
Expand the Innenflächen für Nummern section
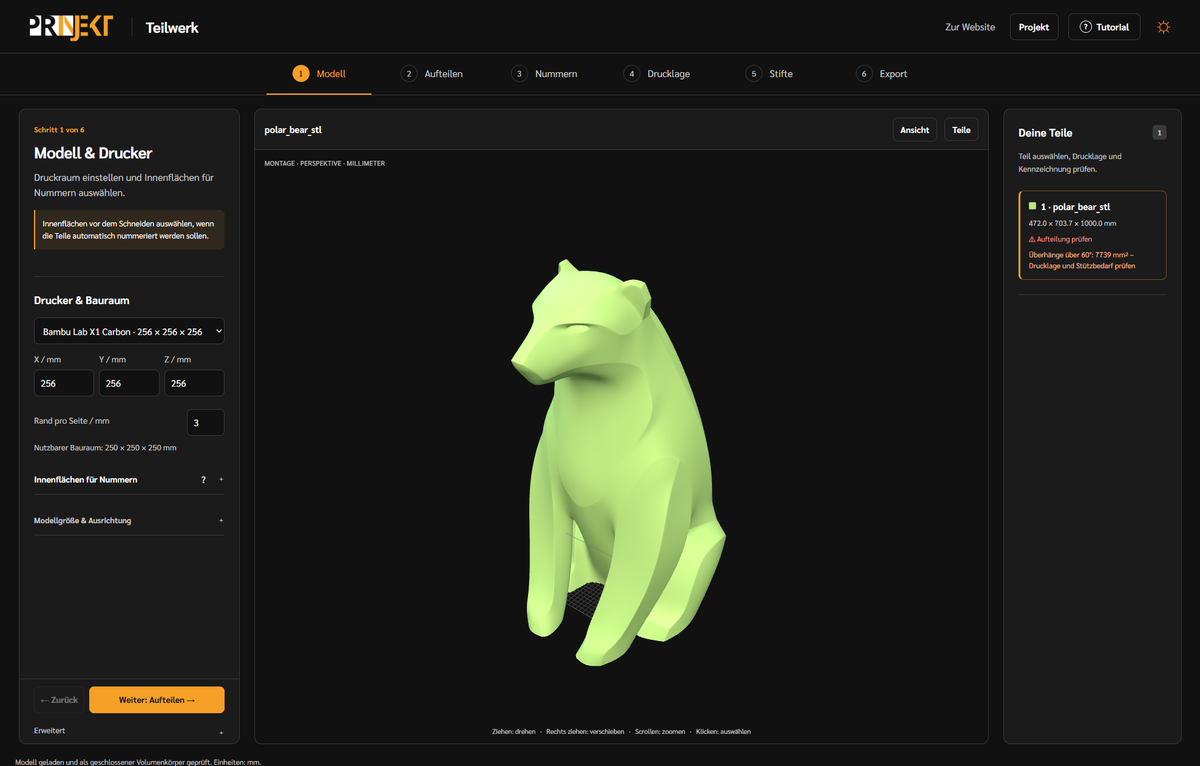coord(129,480)
